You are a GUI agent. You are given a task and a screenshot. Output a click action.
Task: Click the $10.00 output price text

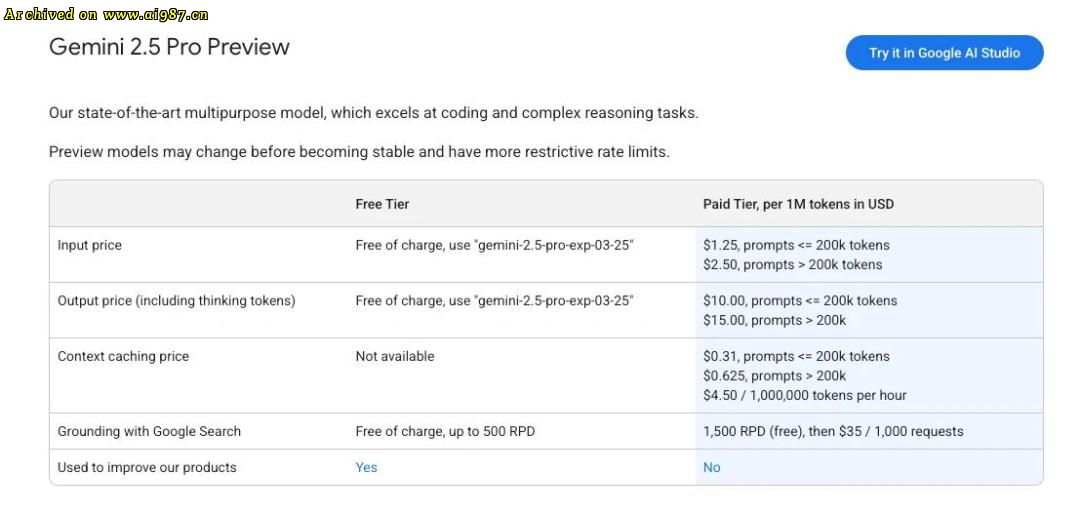coord(800,301)
